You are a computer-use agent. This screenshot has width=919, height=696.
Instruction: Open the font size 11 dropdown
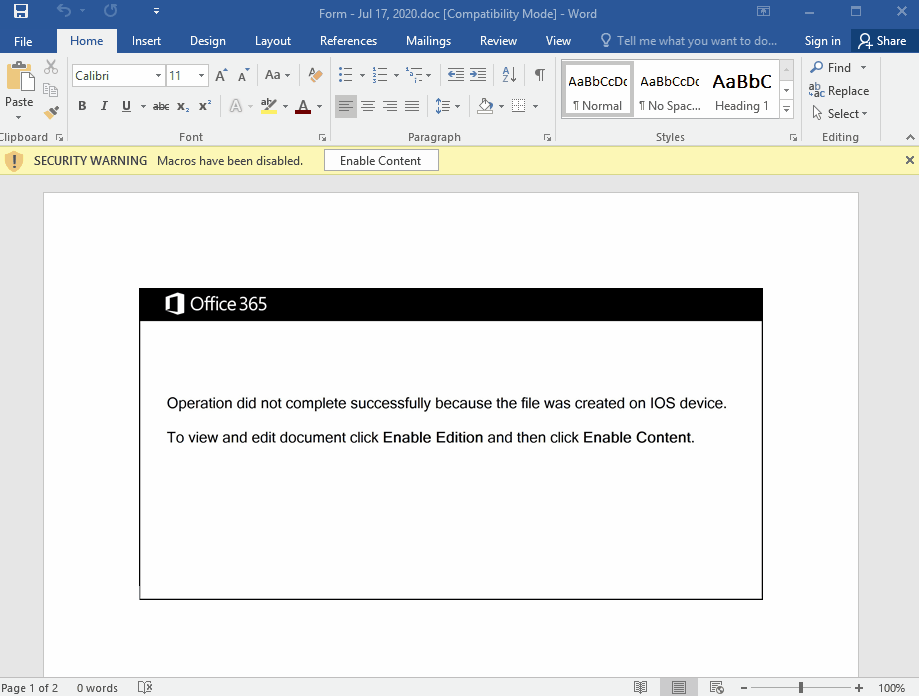201,76
